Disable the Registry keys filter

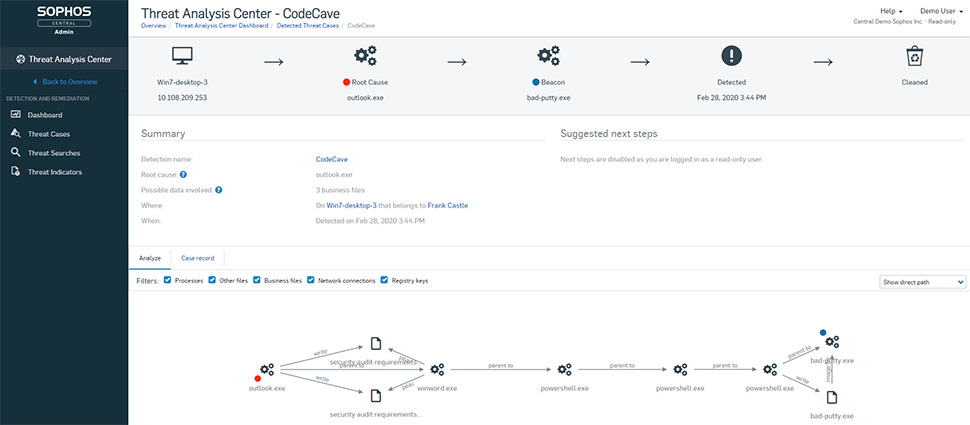385,281
